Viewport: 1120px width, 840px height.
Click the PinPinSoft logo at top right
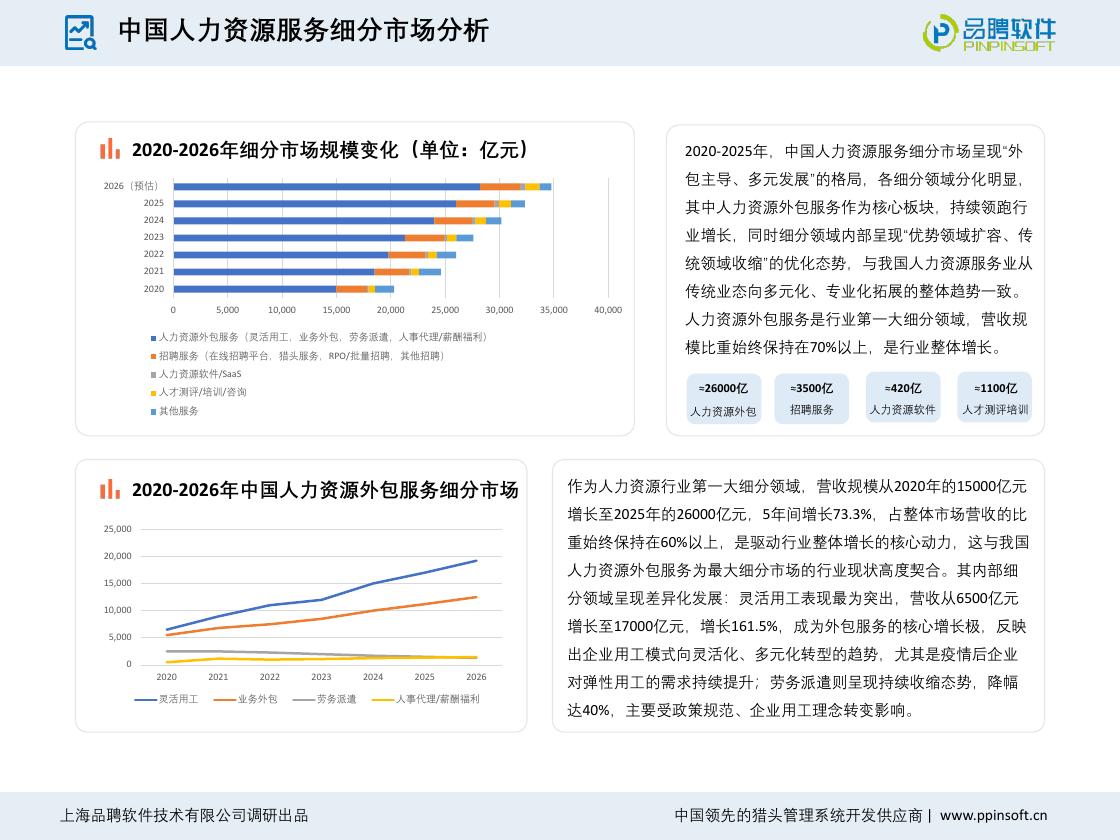tap(989, 33)
